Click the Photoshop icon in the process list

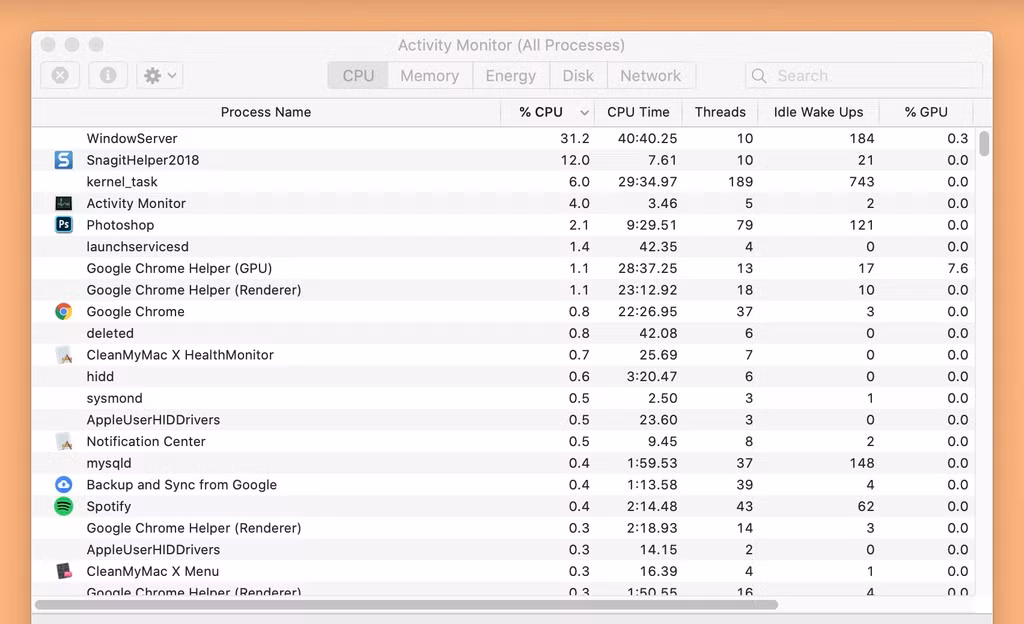tap(63, 225)
